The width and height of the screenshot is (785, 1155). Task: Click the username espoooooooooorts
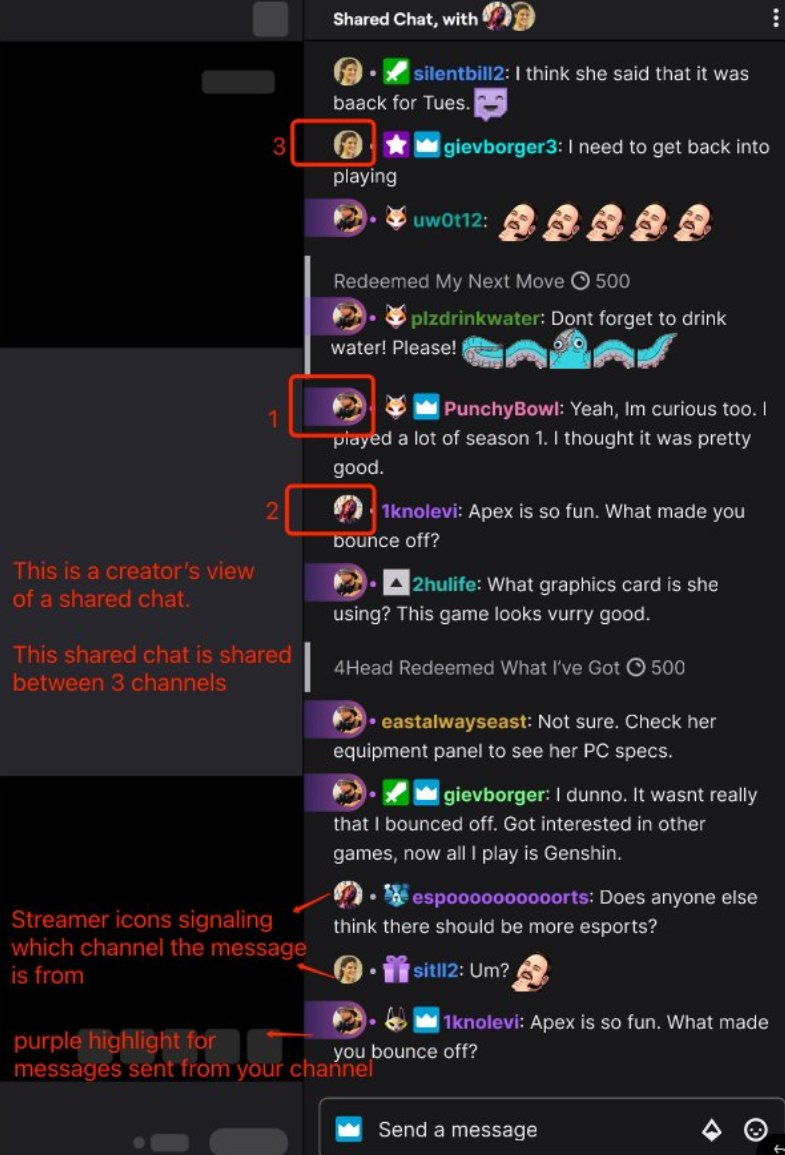(x=500, y=897)
